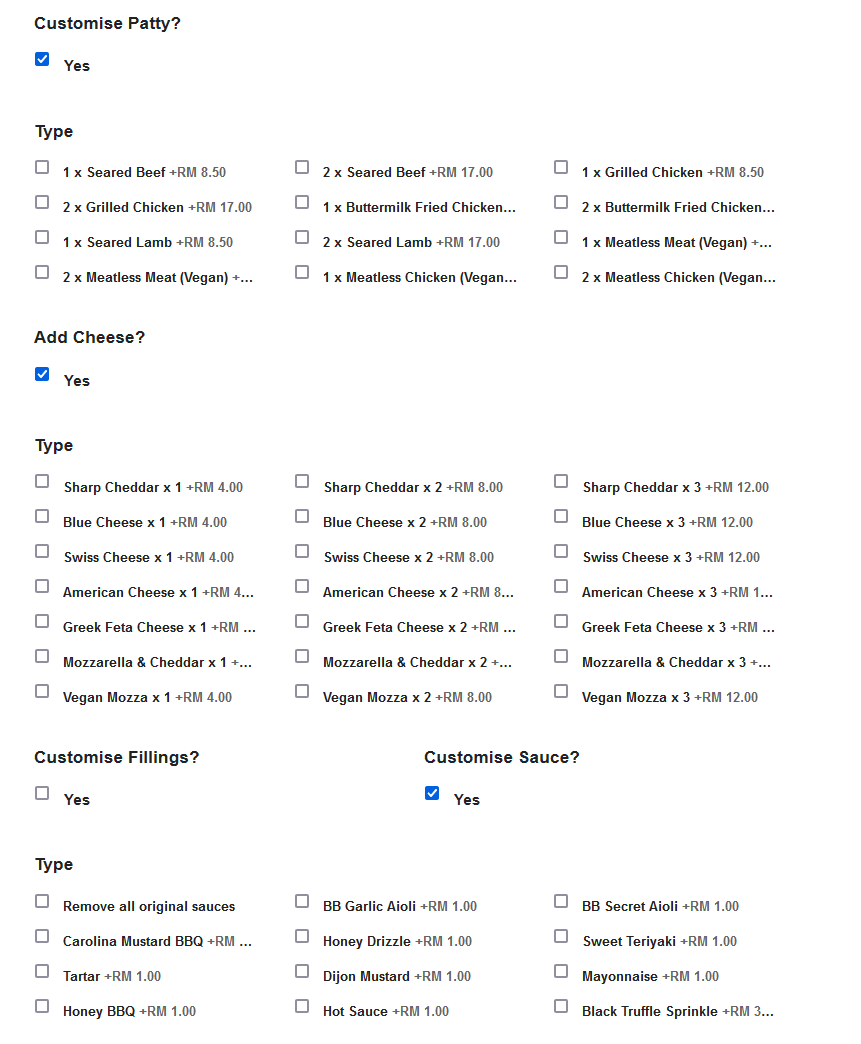
Task: Choose 2 x Seared Lamb patty
Action: point(302,236)
